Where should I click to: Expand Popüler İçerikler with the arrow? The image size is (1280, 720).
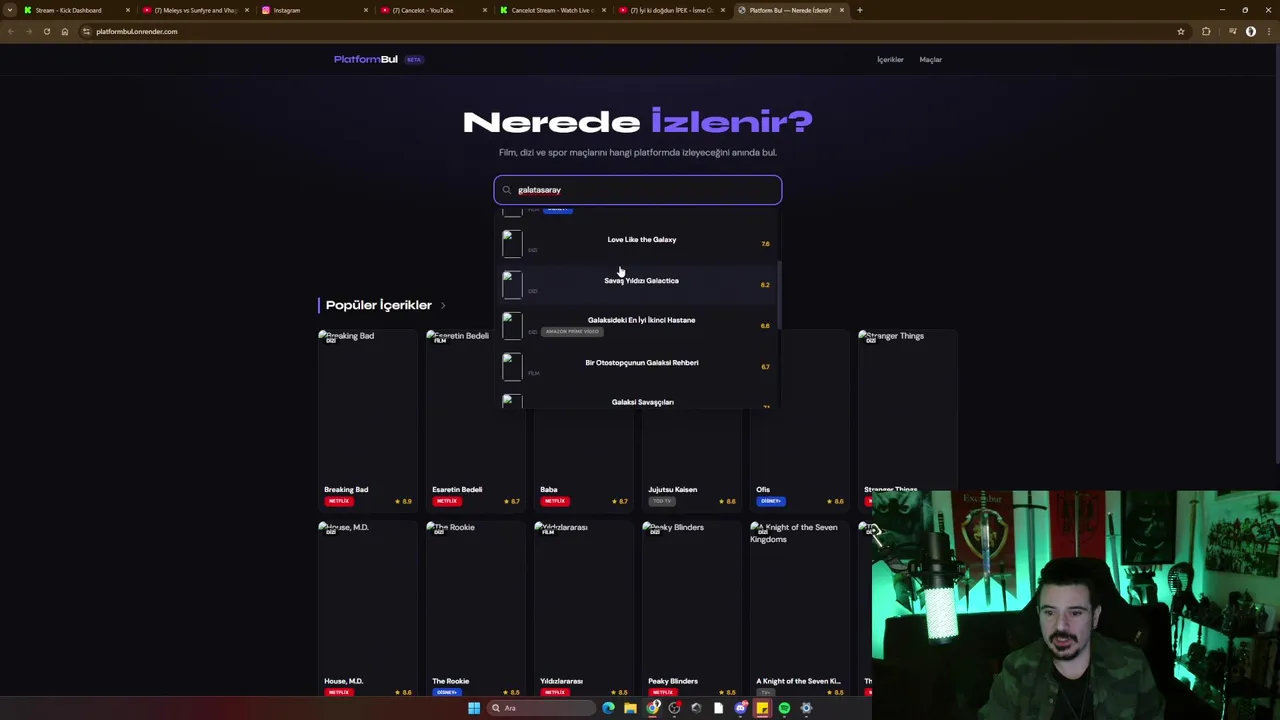point(442,305)
